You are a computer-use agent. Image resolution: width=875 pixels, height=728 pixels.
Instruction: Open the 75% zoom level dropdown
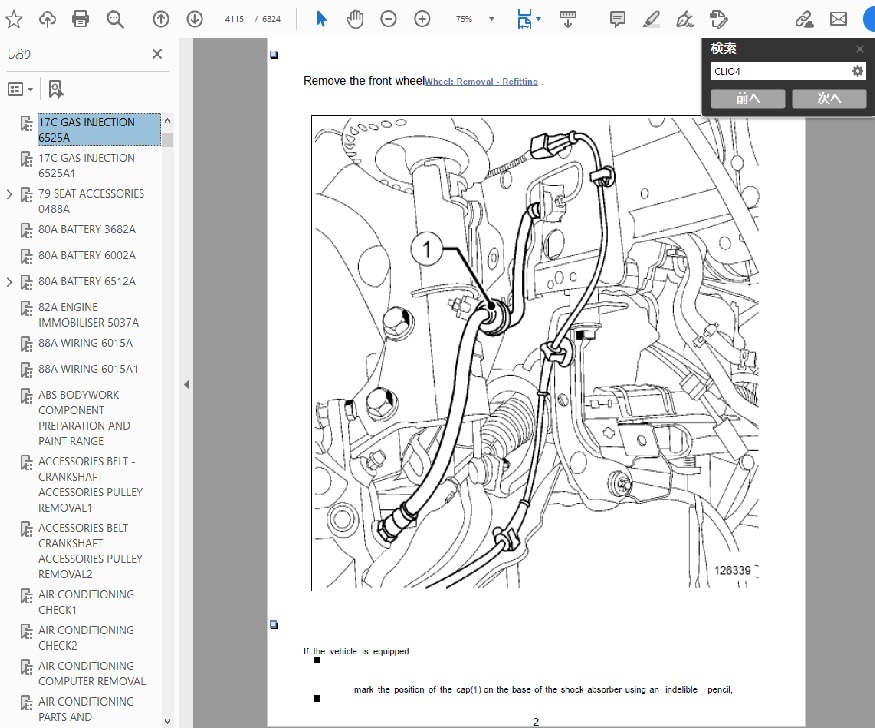pos(492,19)
